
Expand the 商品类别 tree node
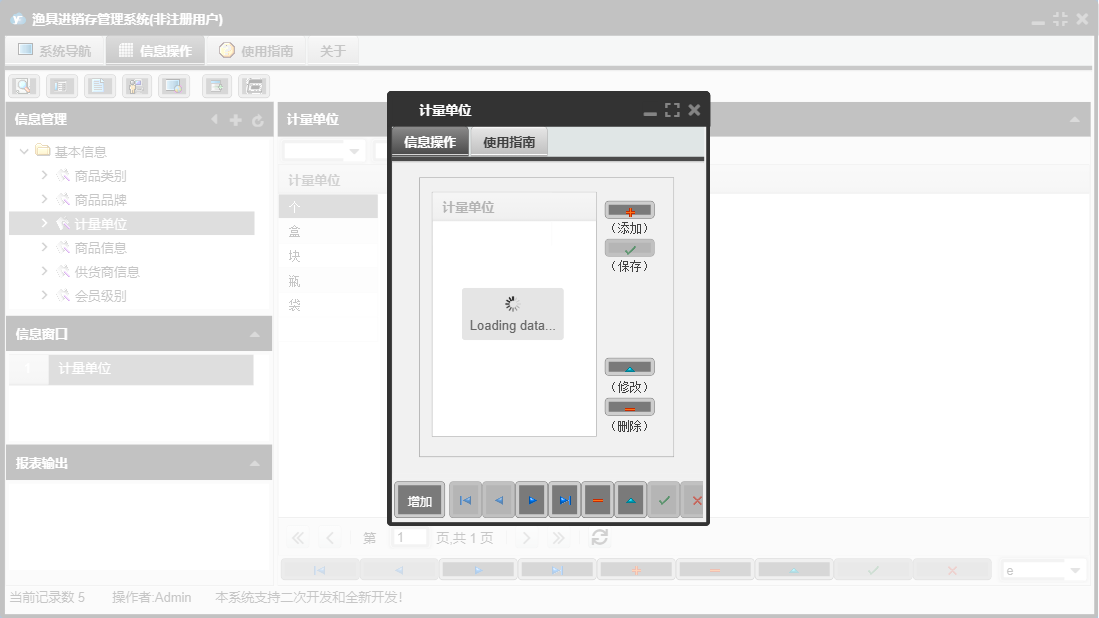pyautogui.click(x=43, y=175)
